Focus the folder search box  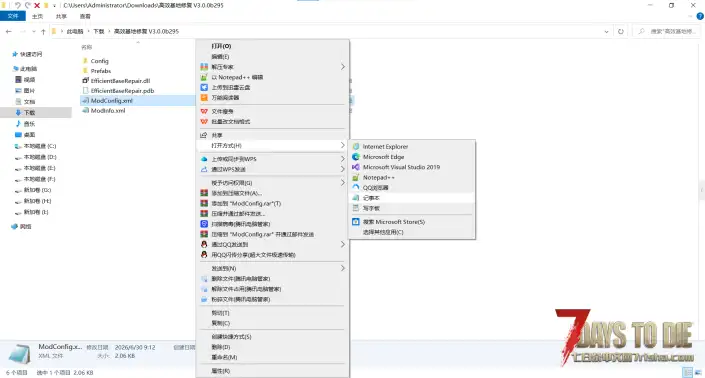[x=667, y=31]
